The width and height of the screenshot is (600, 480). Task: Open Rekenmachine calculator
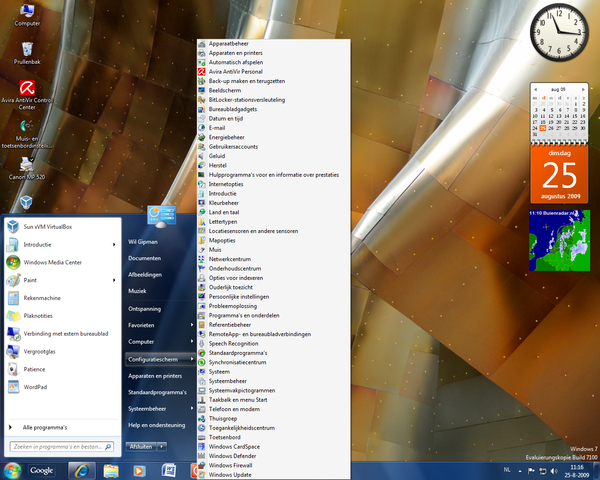[x=62, y=298]
